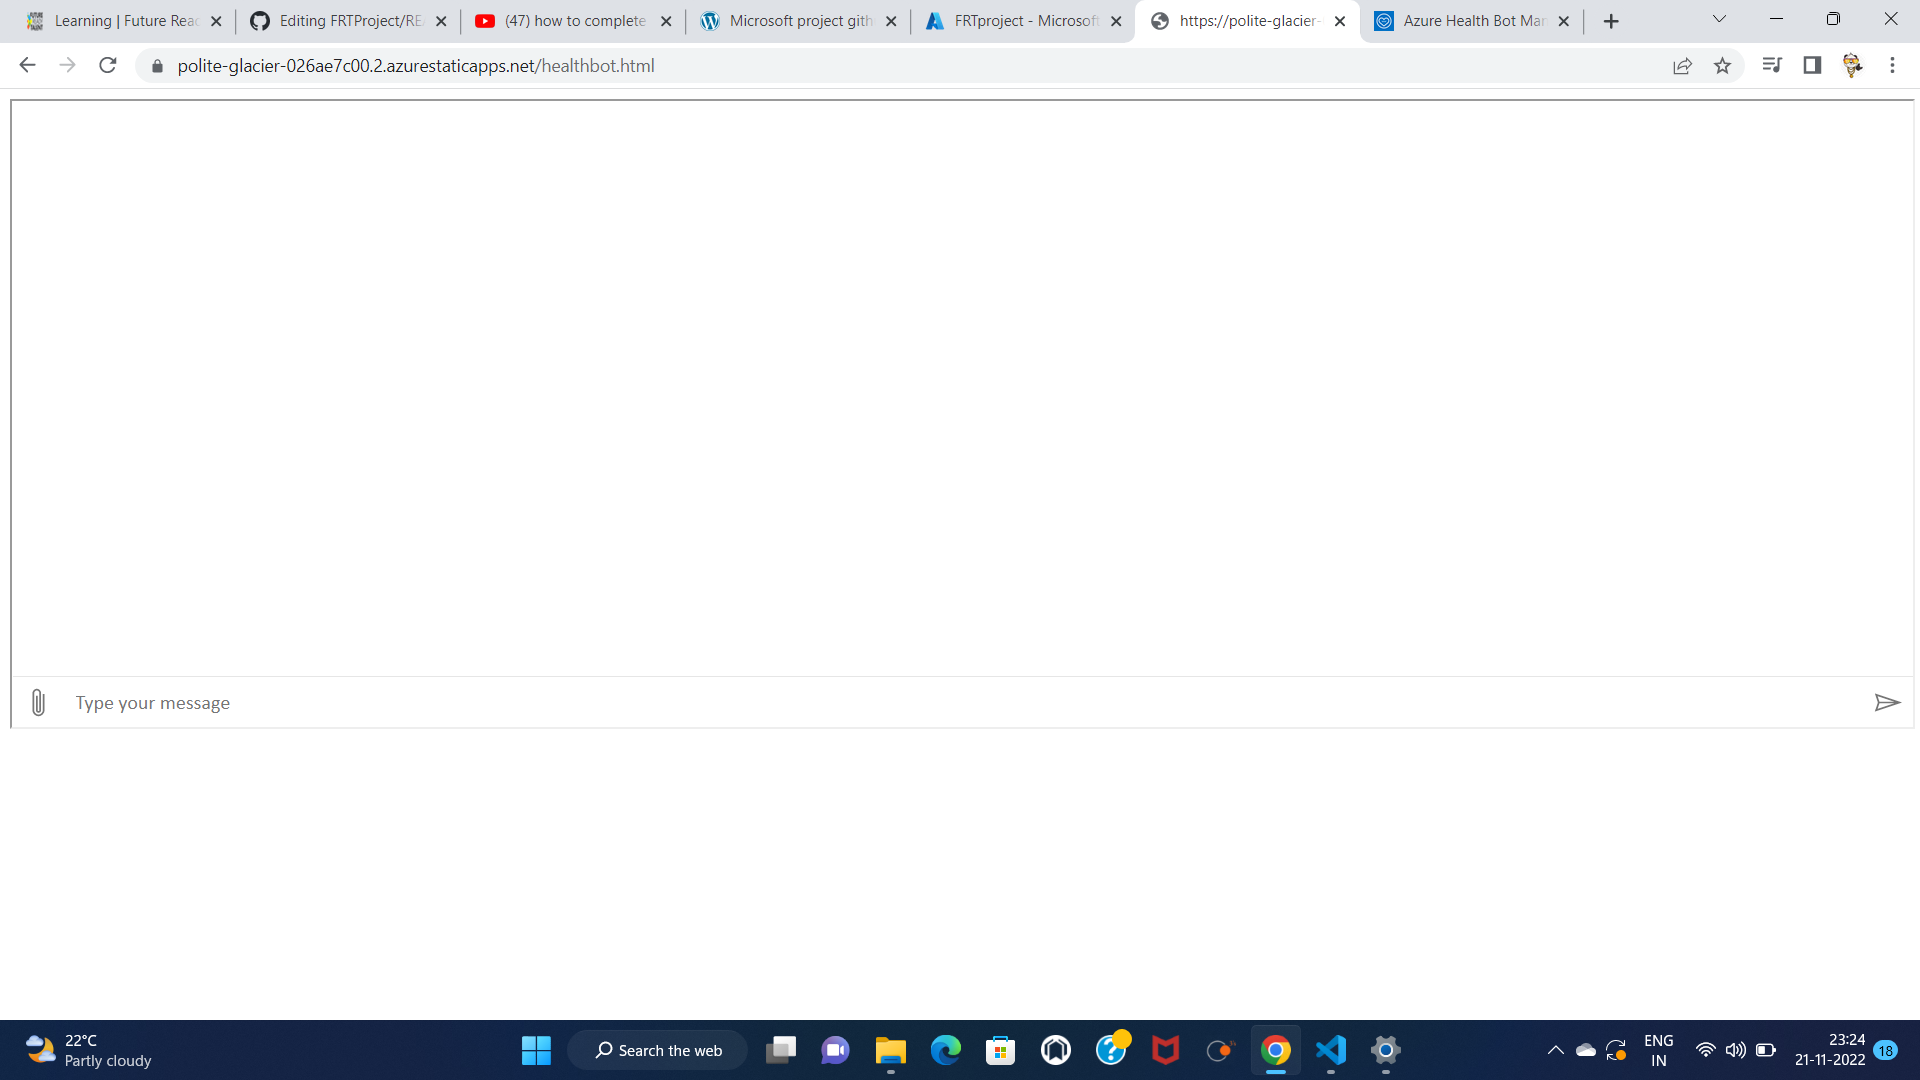The image size is (1920, 1080).
Task: Open a new browser tab
Action: [x=1611, y=21]
